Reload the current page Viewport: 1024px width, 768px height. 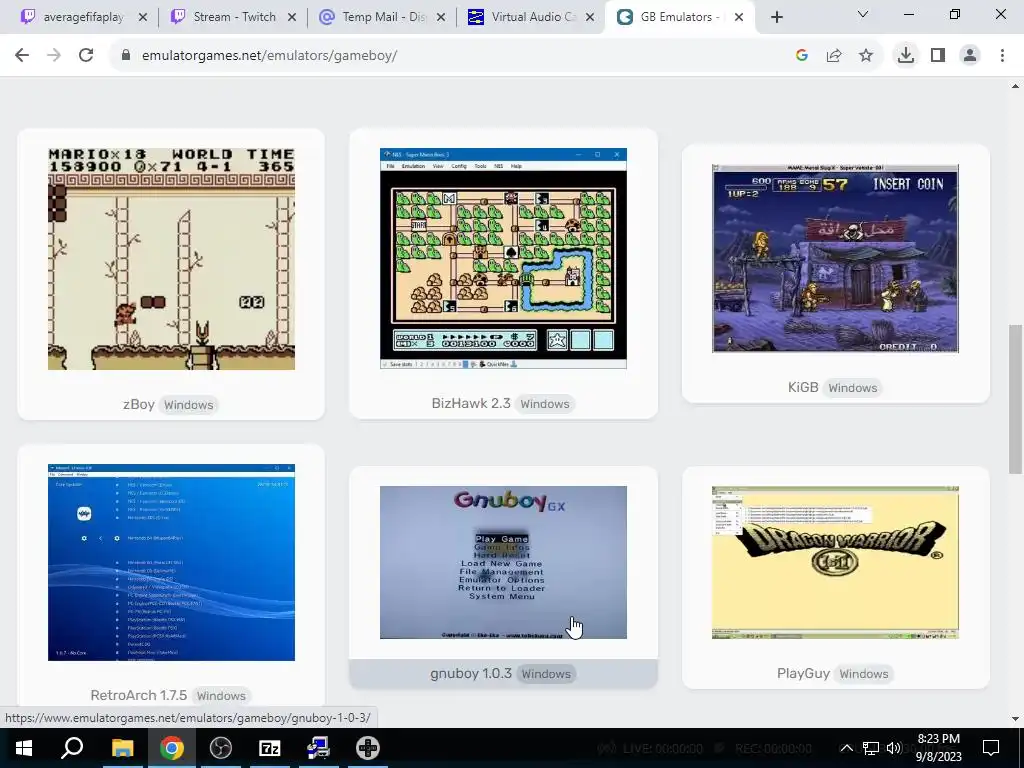click(86, 56)
